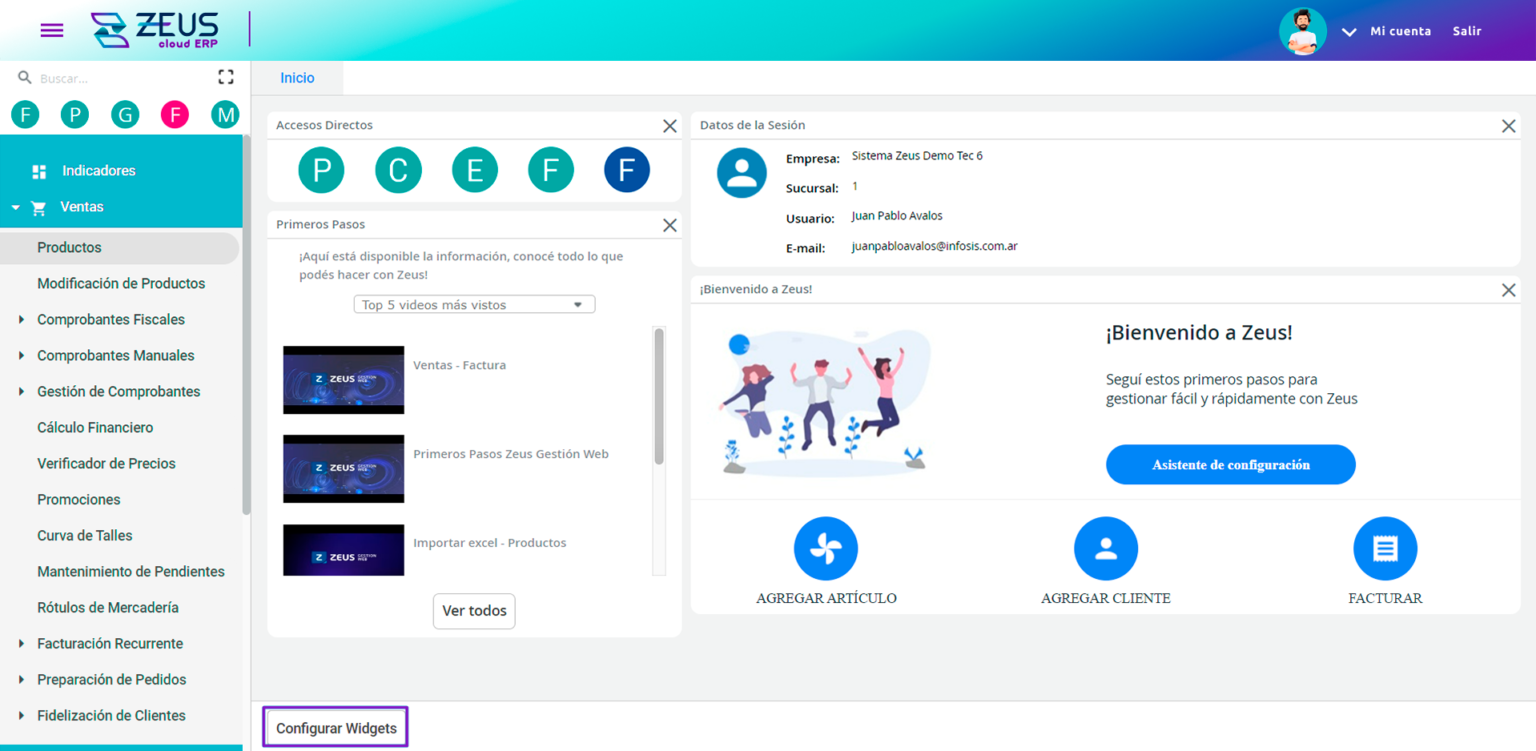Viewport: 1536px width, 751px height.
Task: Open Configurar Widgets
Action: pos(335,727)
